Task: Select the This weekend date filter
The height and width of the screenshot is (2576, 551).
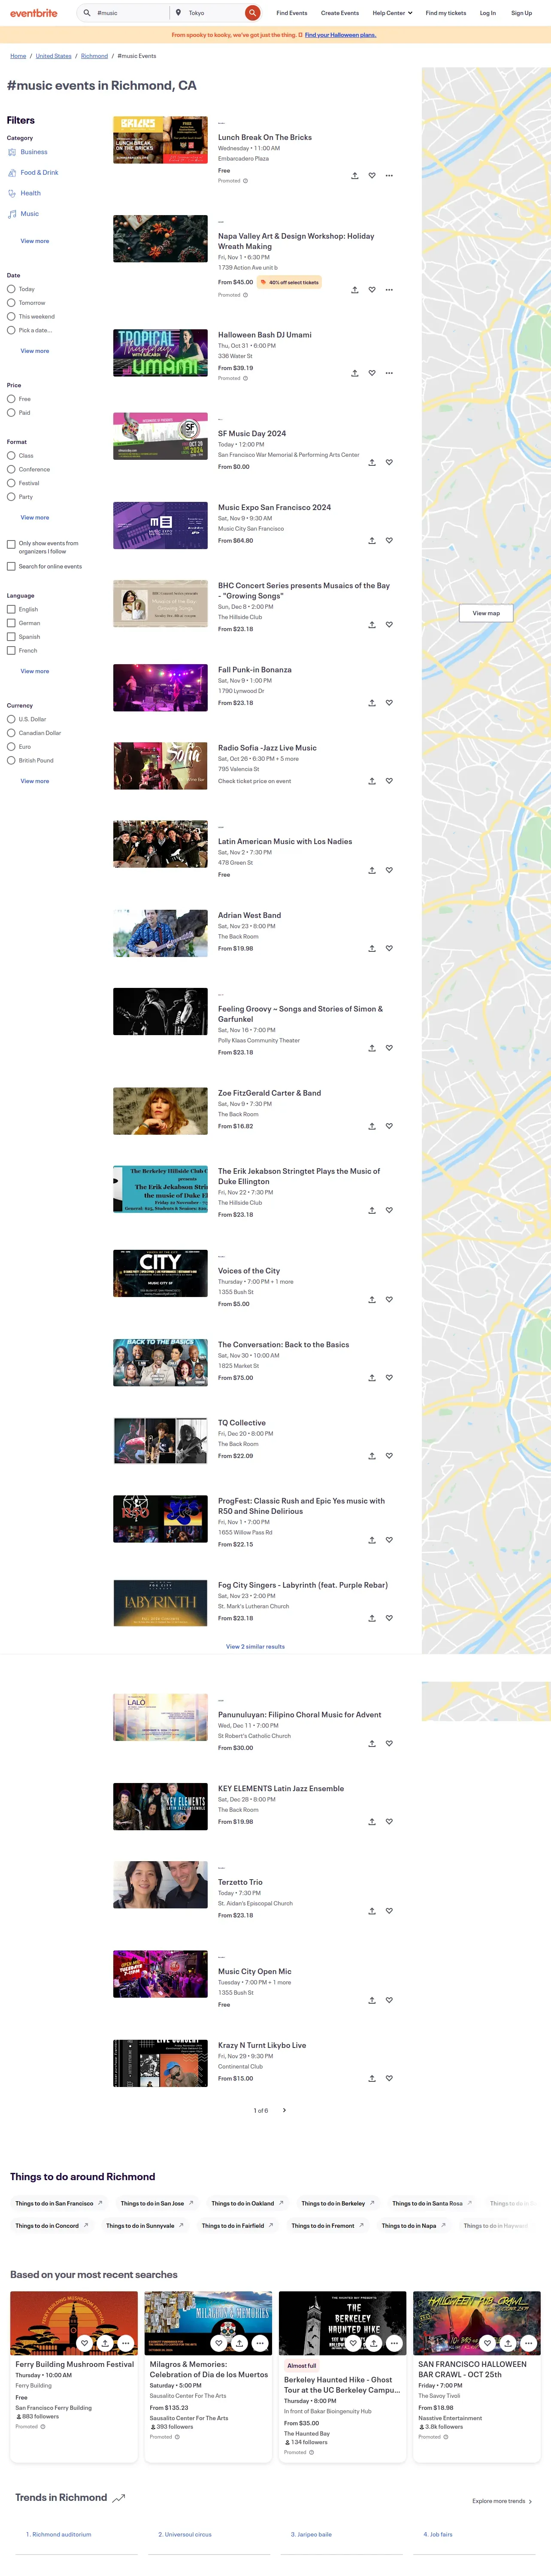Action: 11,316
